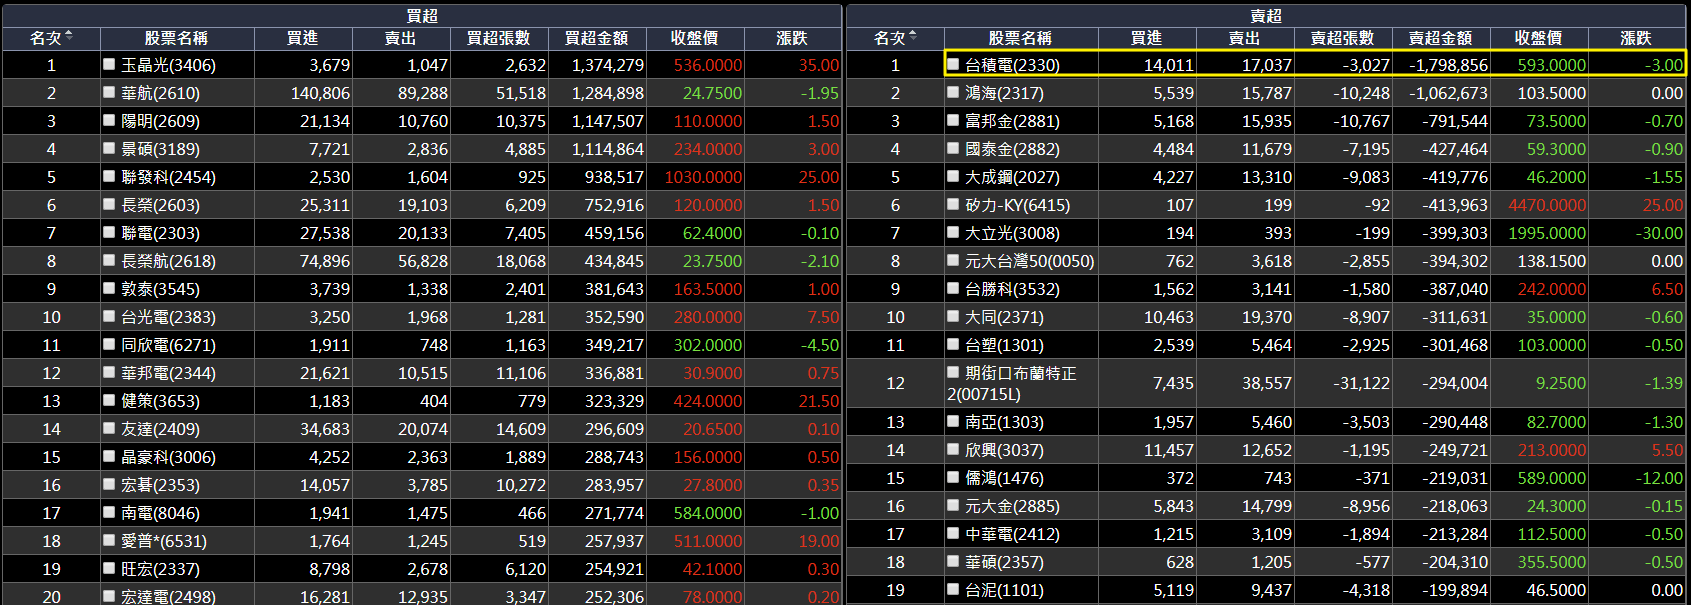Select checkbox beside 長榮航(2618)
Image resolution: width=1691 pixels, height=605 pixels.
109,260
